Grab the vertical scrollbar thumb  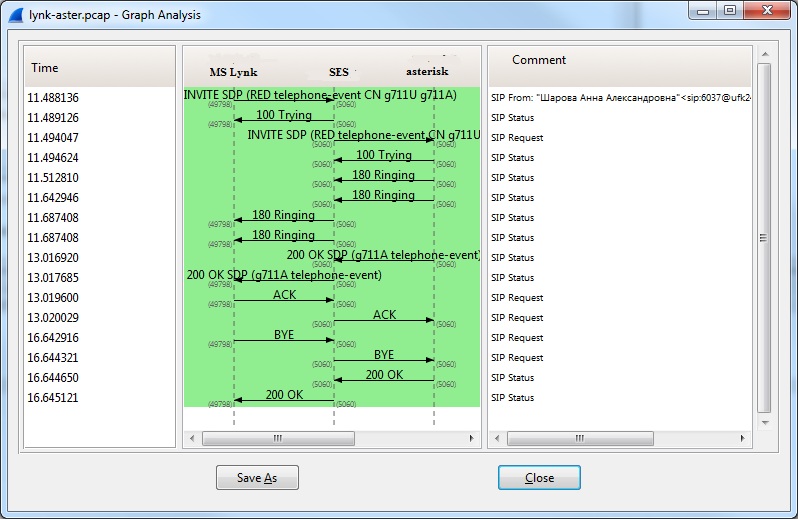coord(763,238)
